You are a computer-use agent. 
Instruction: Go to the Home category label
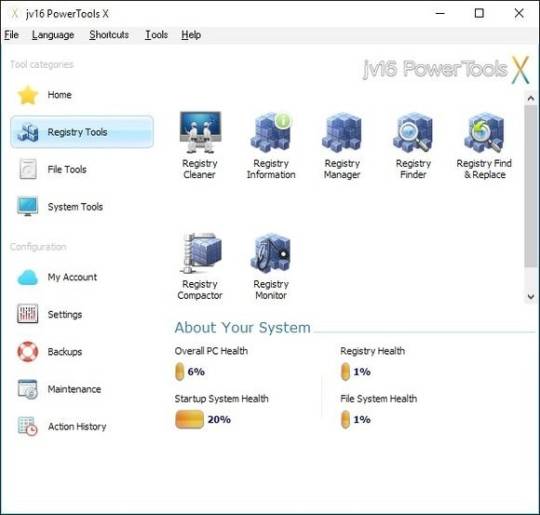point(60,95)
